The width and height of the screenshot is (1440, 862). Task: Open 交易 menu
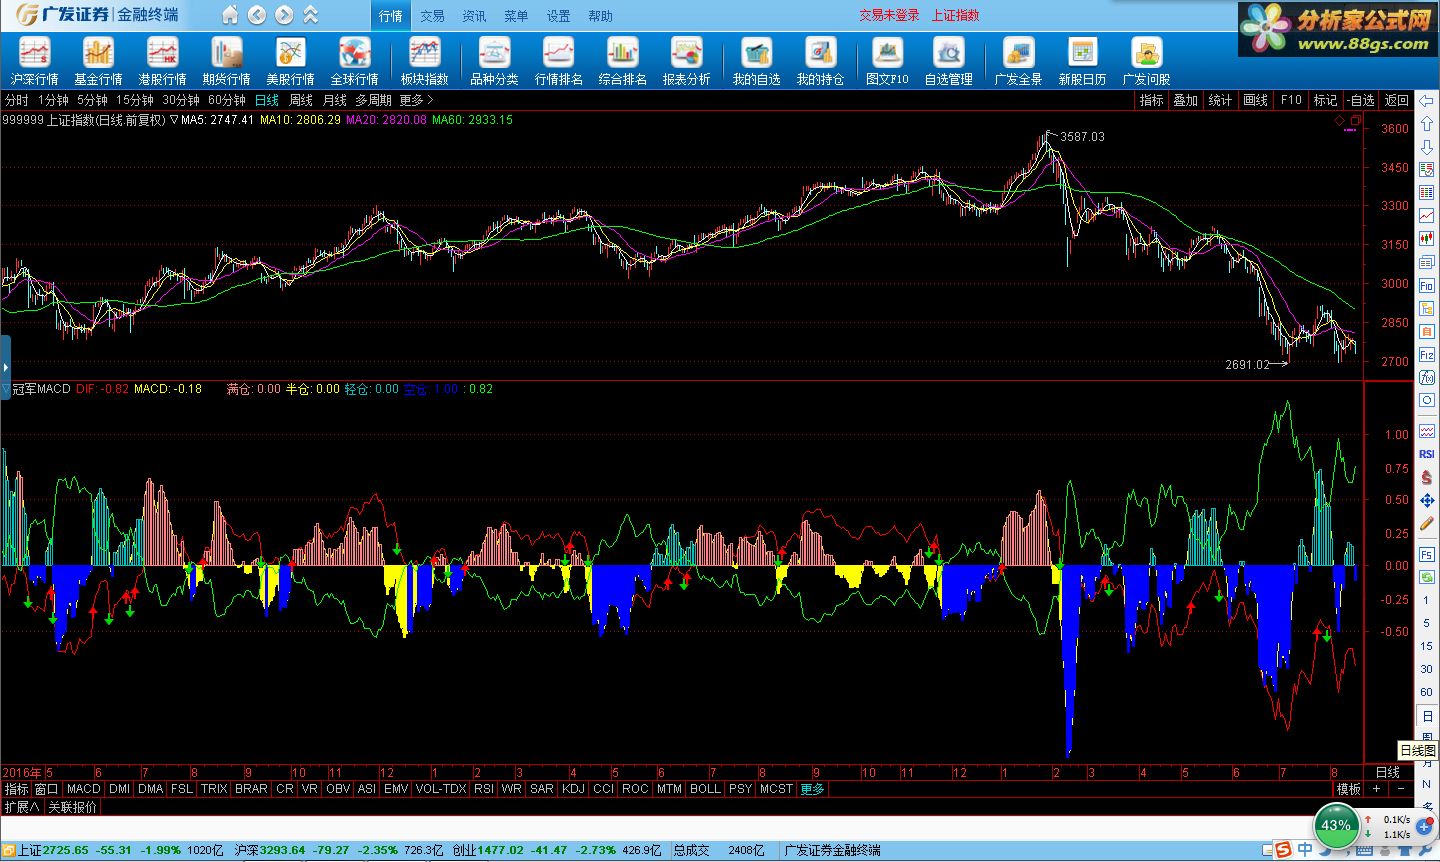pos(432,16)
